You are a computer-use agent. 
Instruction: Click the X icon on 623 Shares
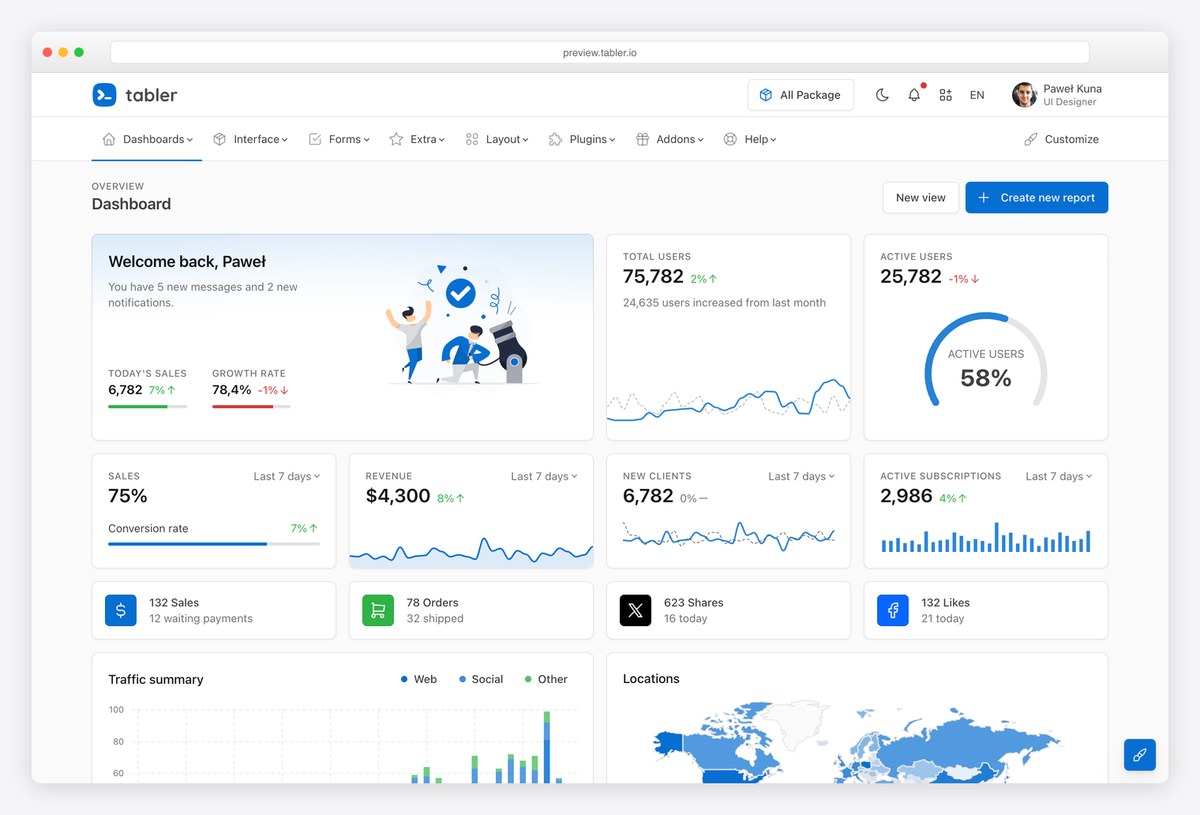pos(635,610)
